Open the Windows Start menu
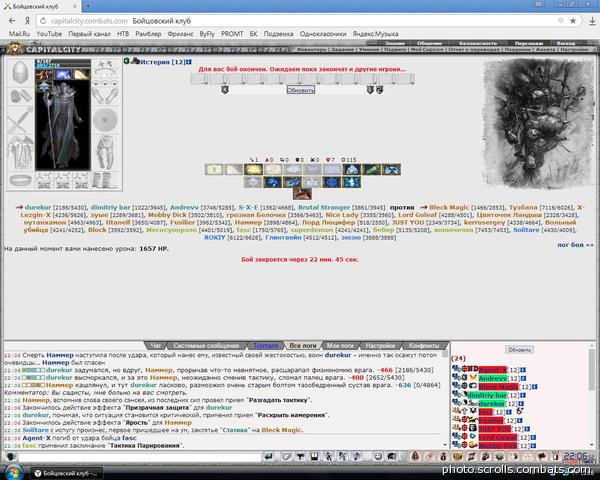 [14, 472]
